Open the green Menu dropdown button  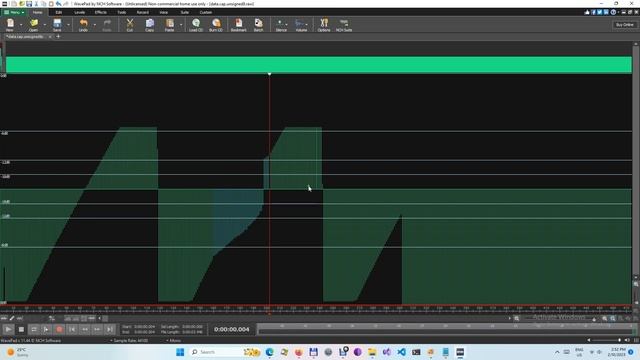14,12
